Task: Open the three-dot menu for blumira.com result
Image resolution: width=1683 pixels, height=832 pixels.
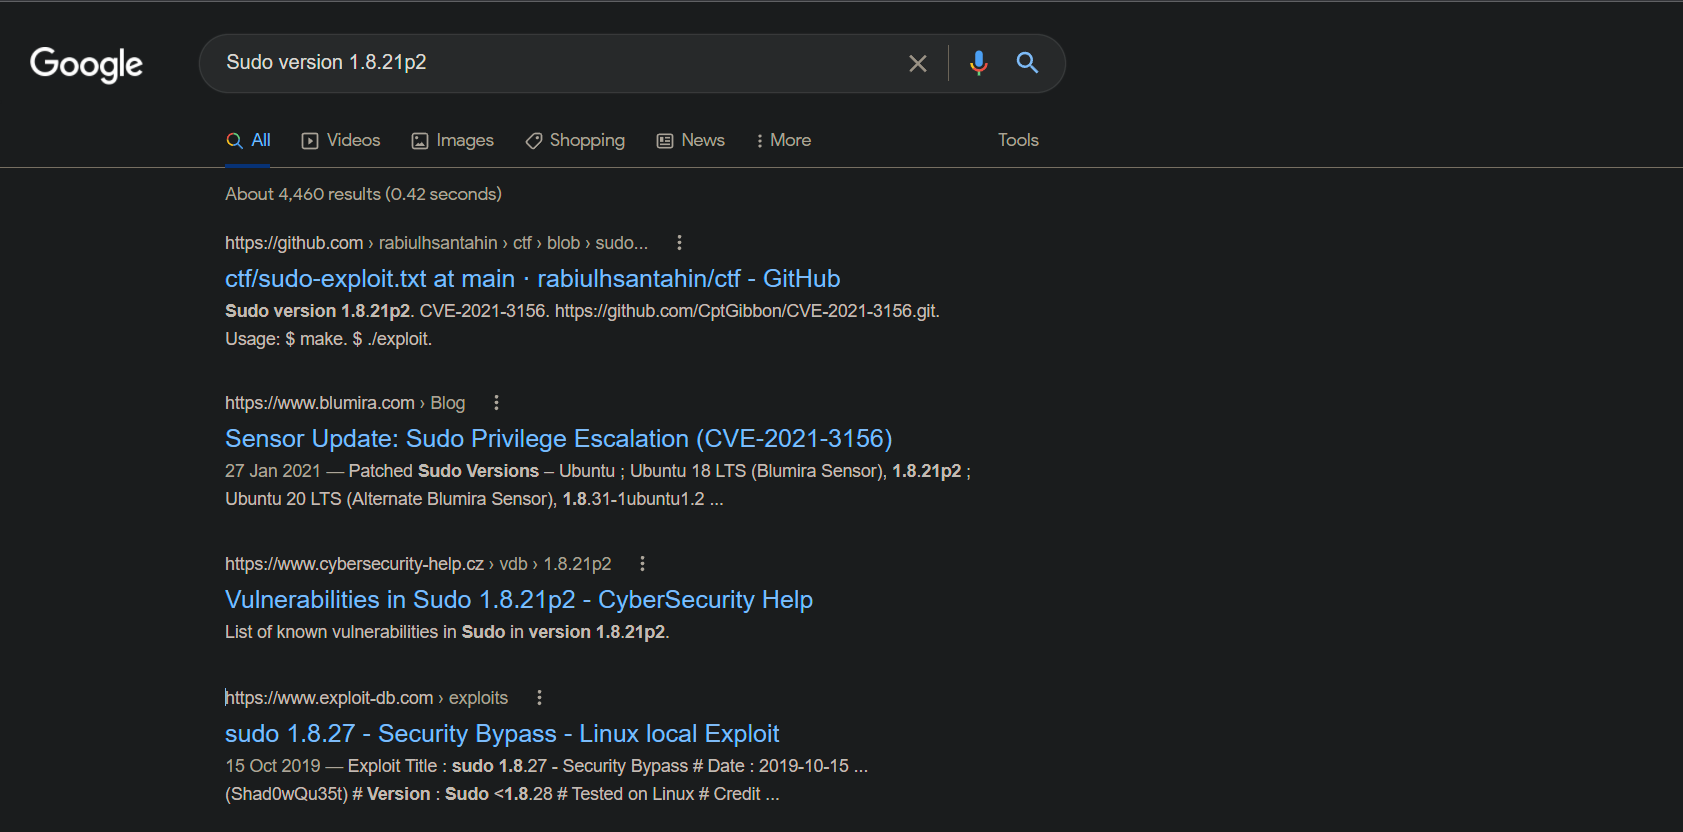Action: [496, 403]
